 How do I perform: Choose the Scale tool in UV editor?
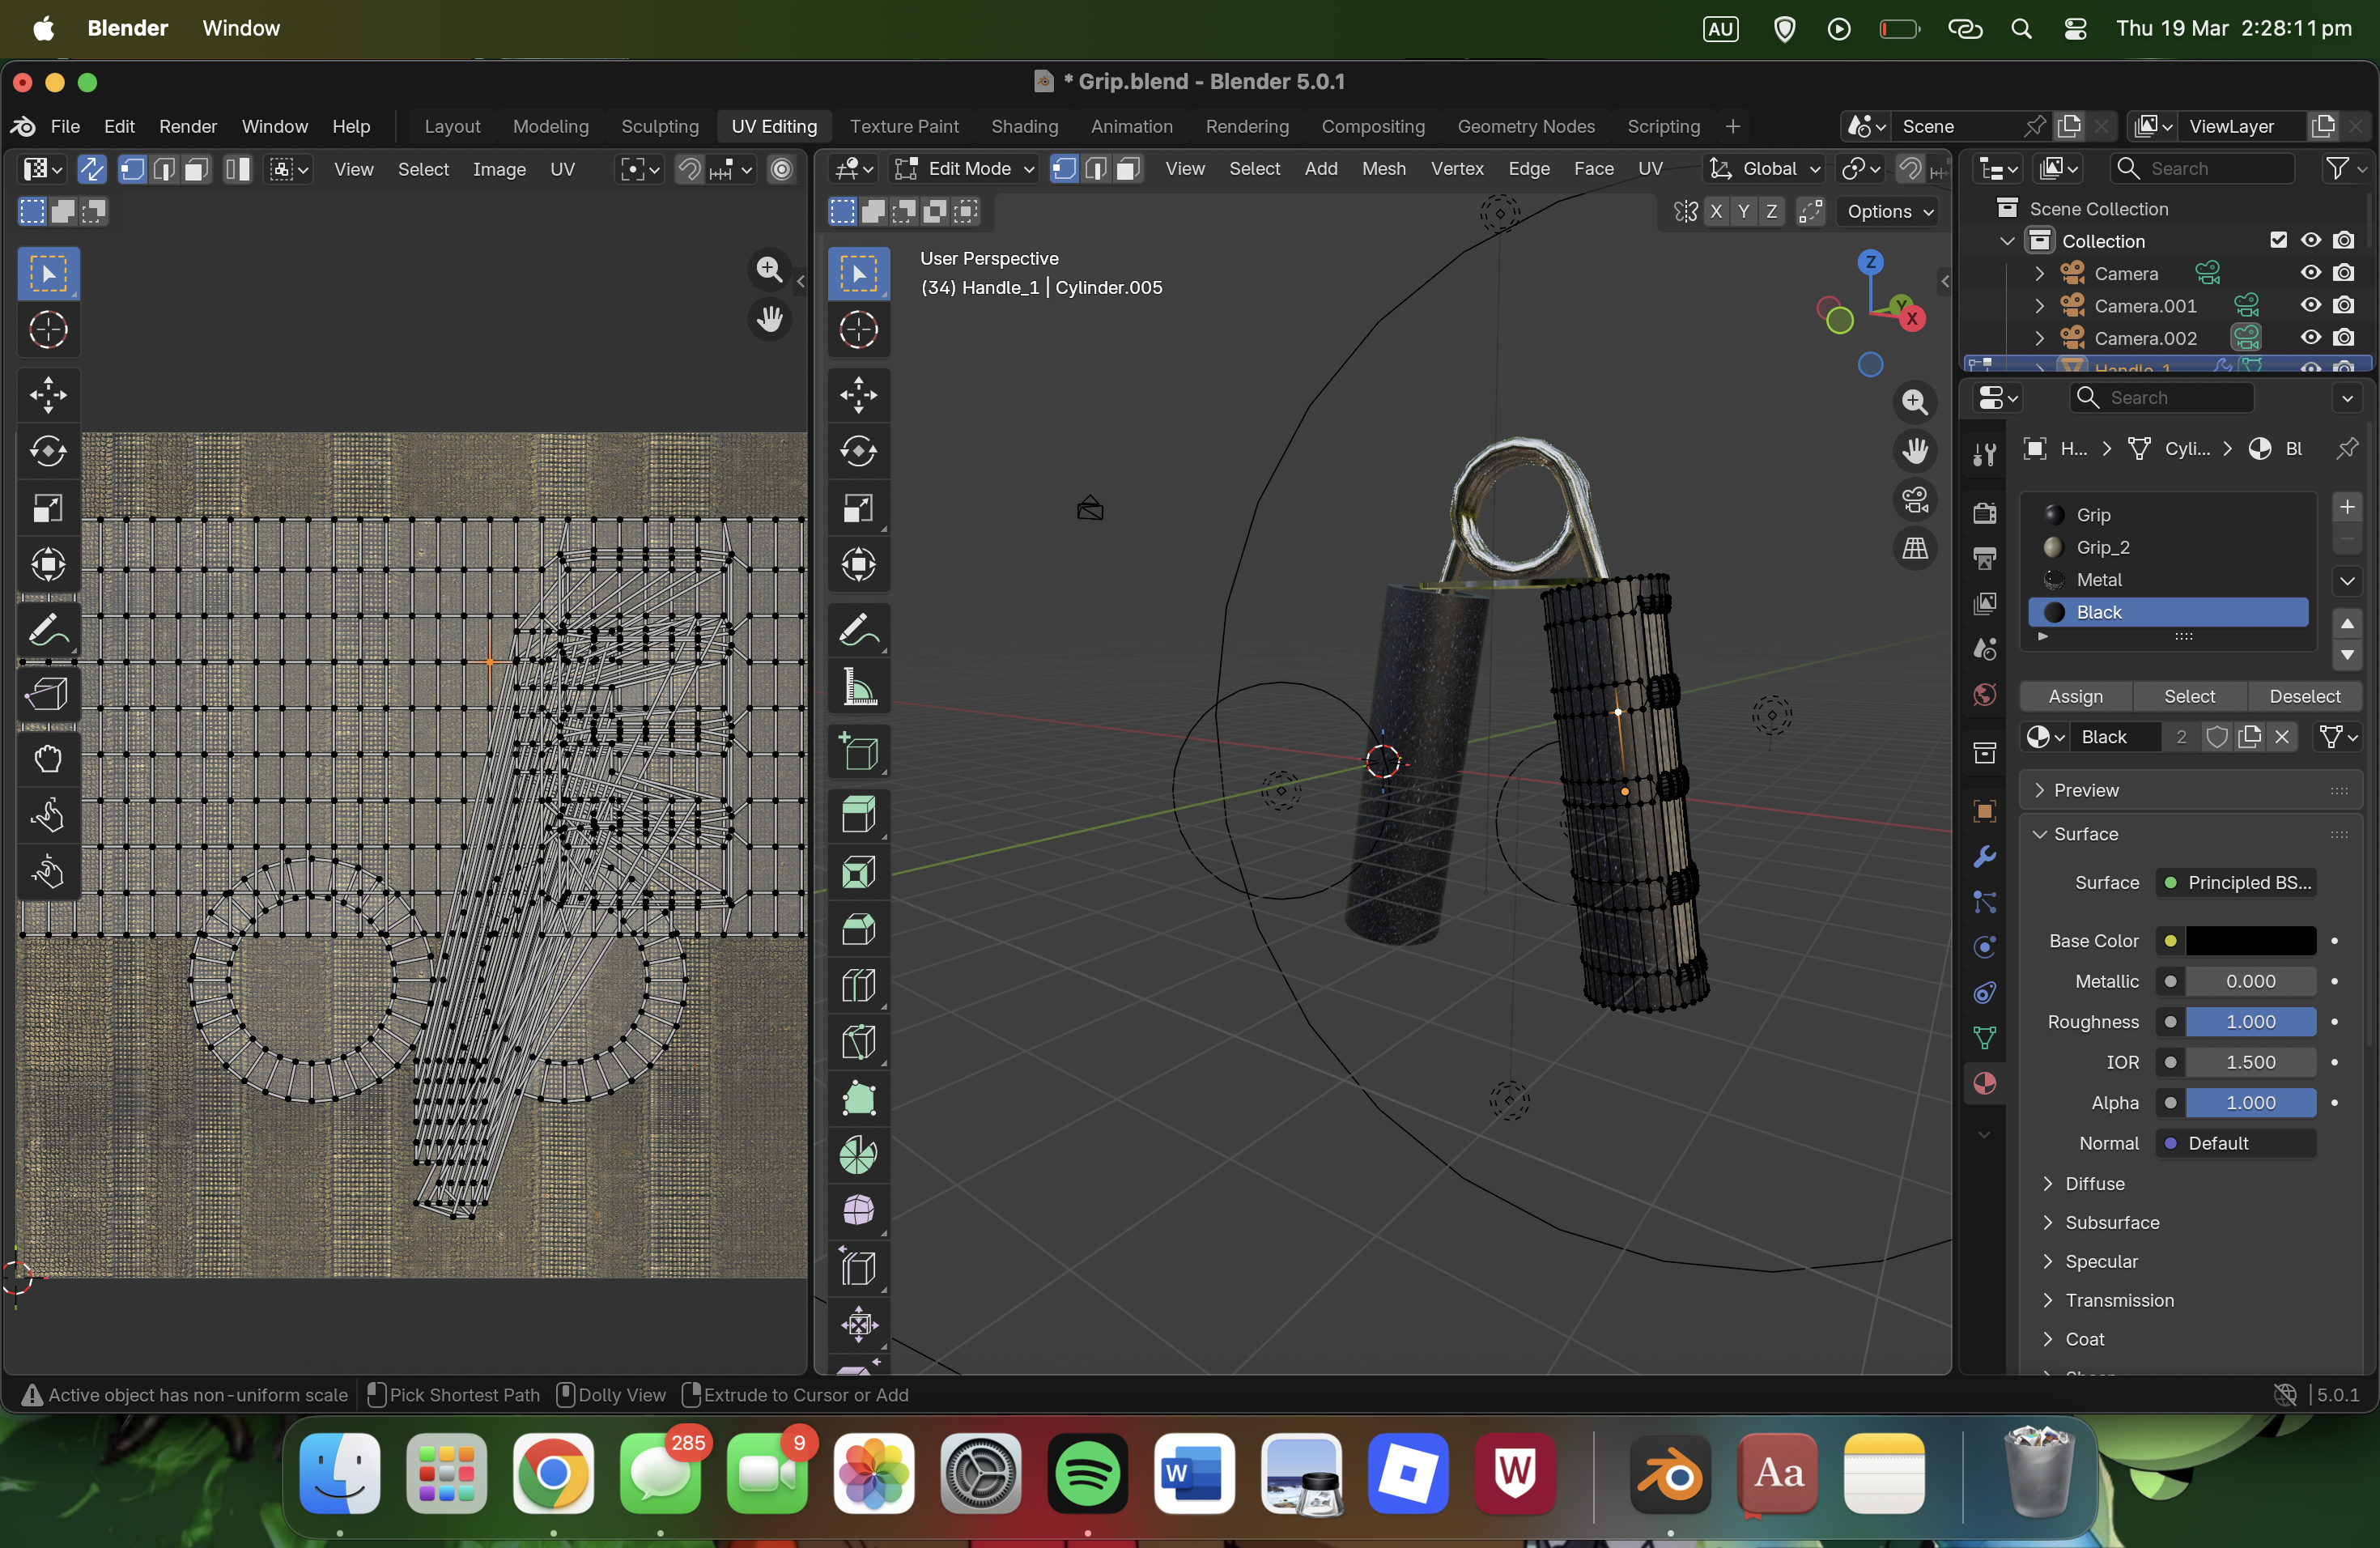[x=47, y=508]
